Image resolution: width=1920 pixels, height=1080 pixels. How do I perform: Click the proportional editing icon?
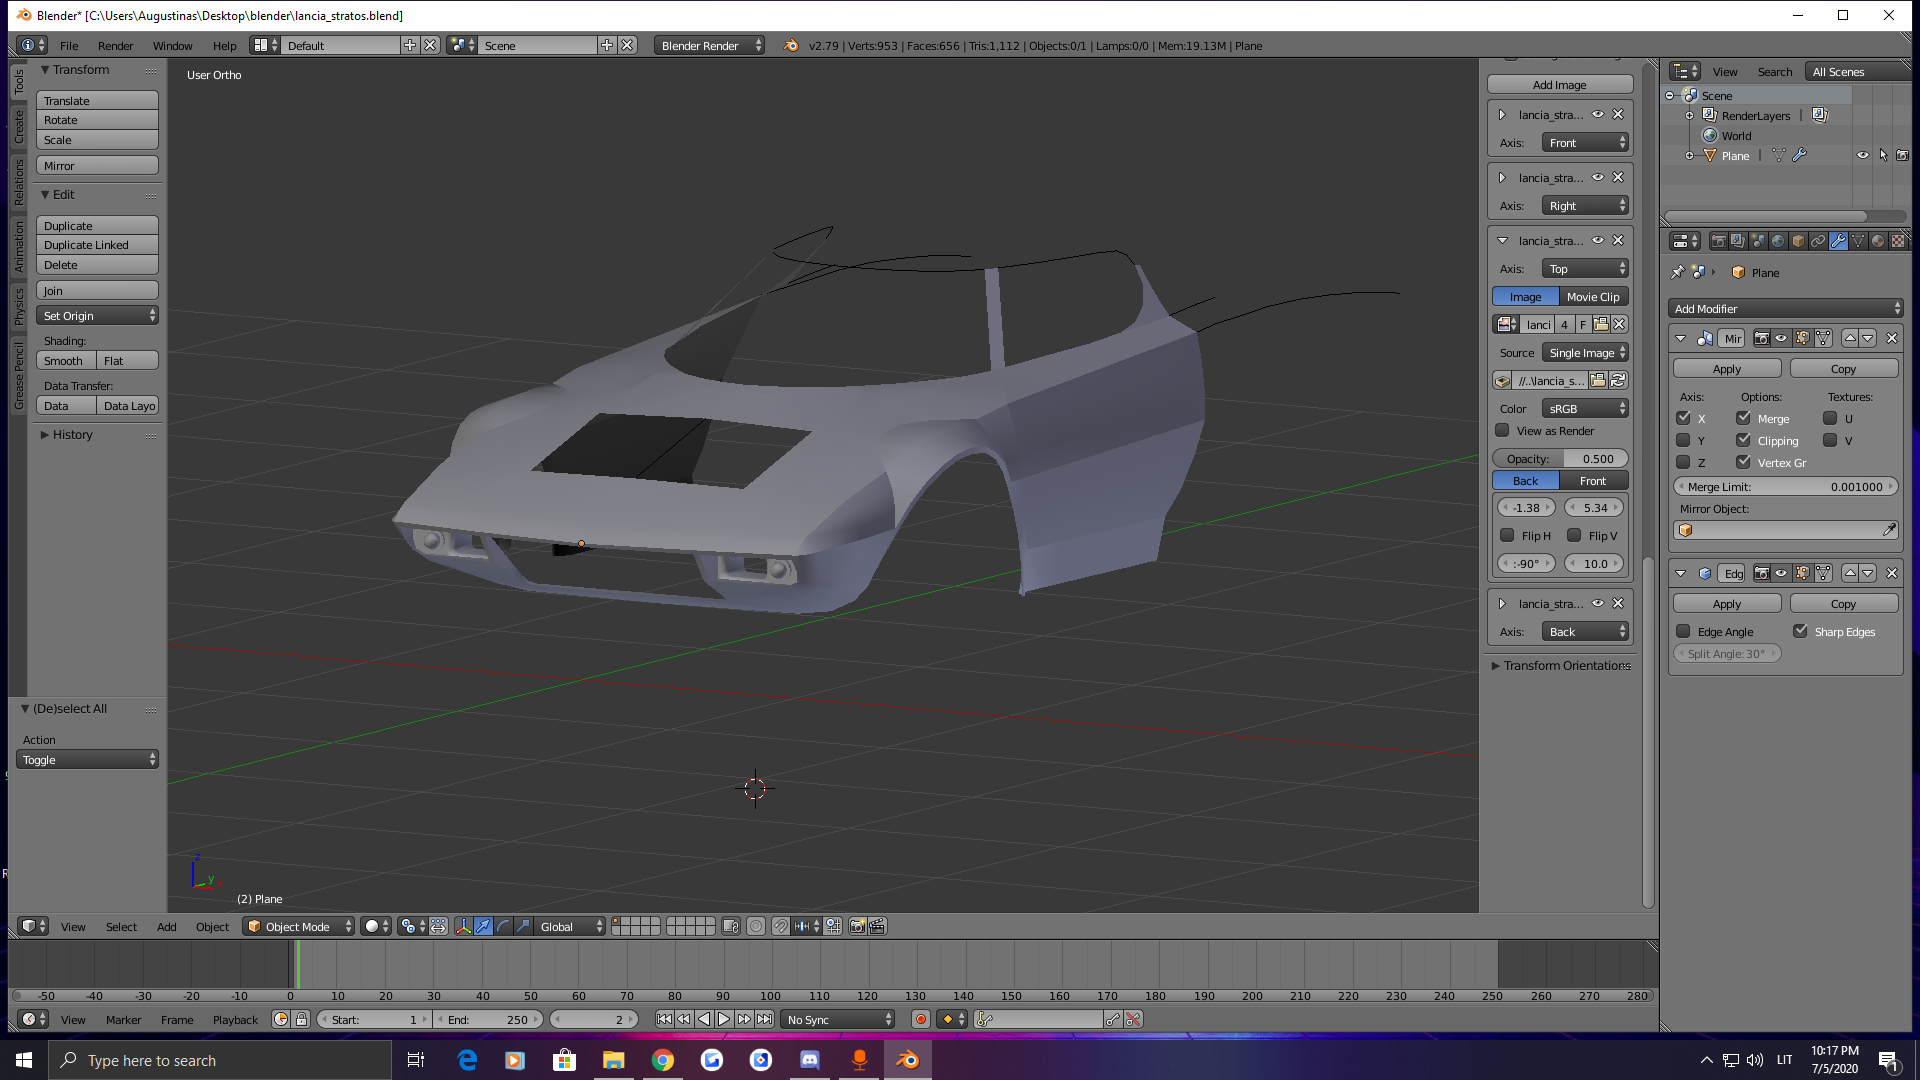(756, 927)
